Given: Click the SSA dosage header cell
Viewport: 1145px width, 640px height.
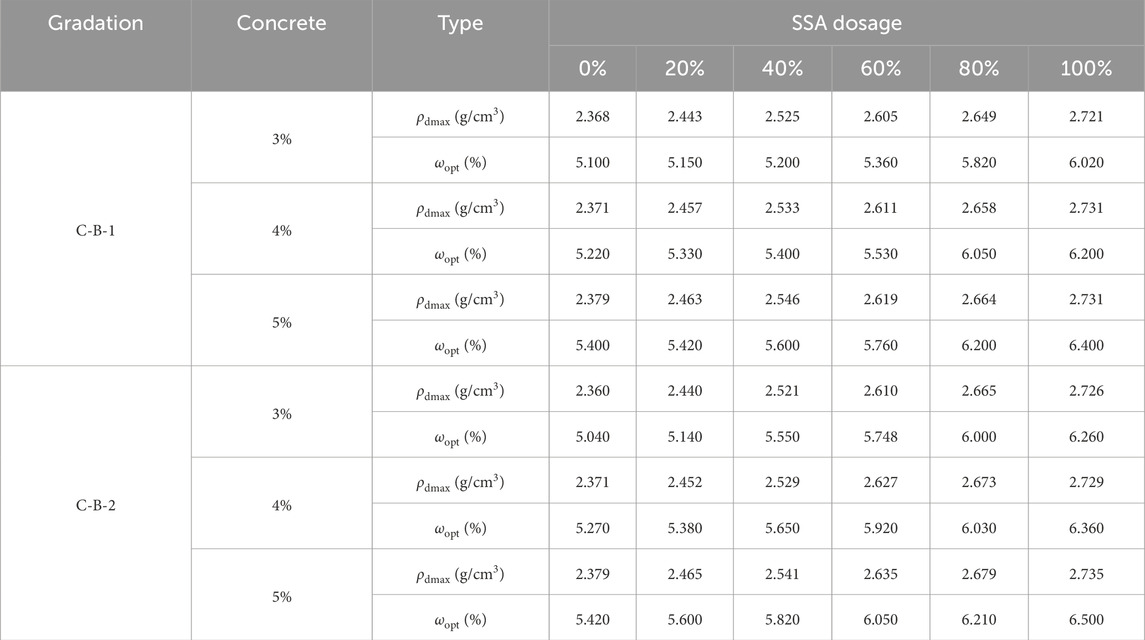Looking at the screenshot, I should (846, 23).
